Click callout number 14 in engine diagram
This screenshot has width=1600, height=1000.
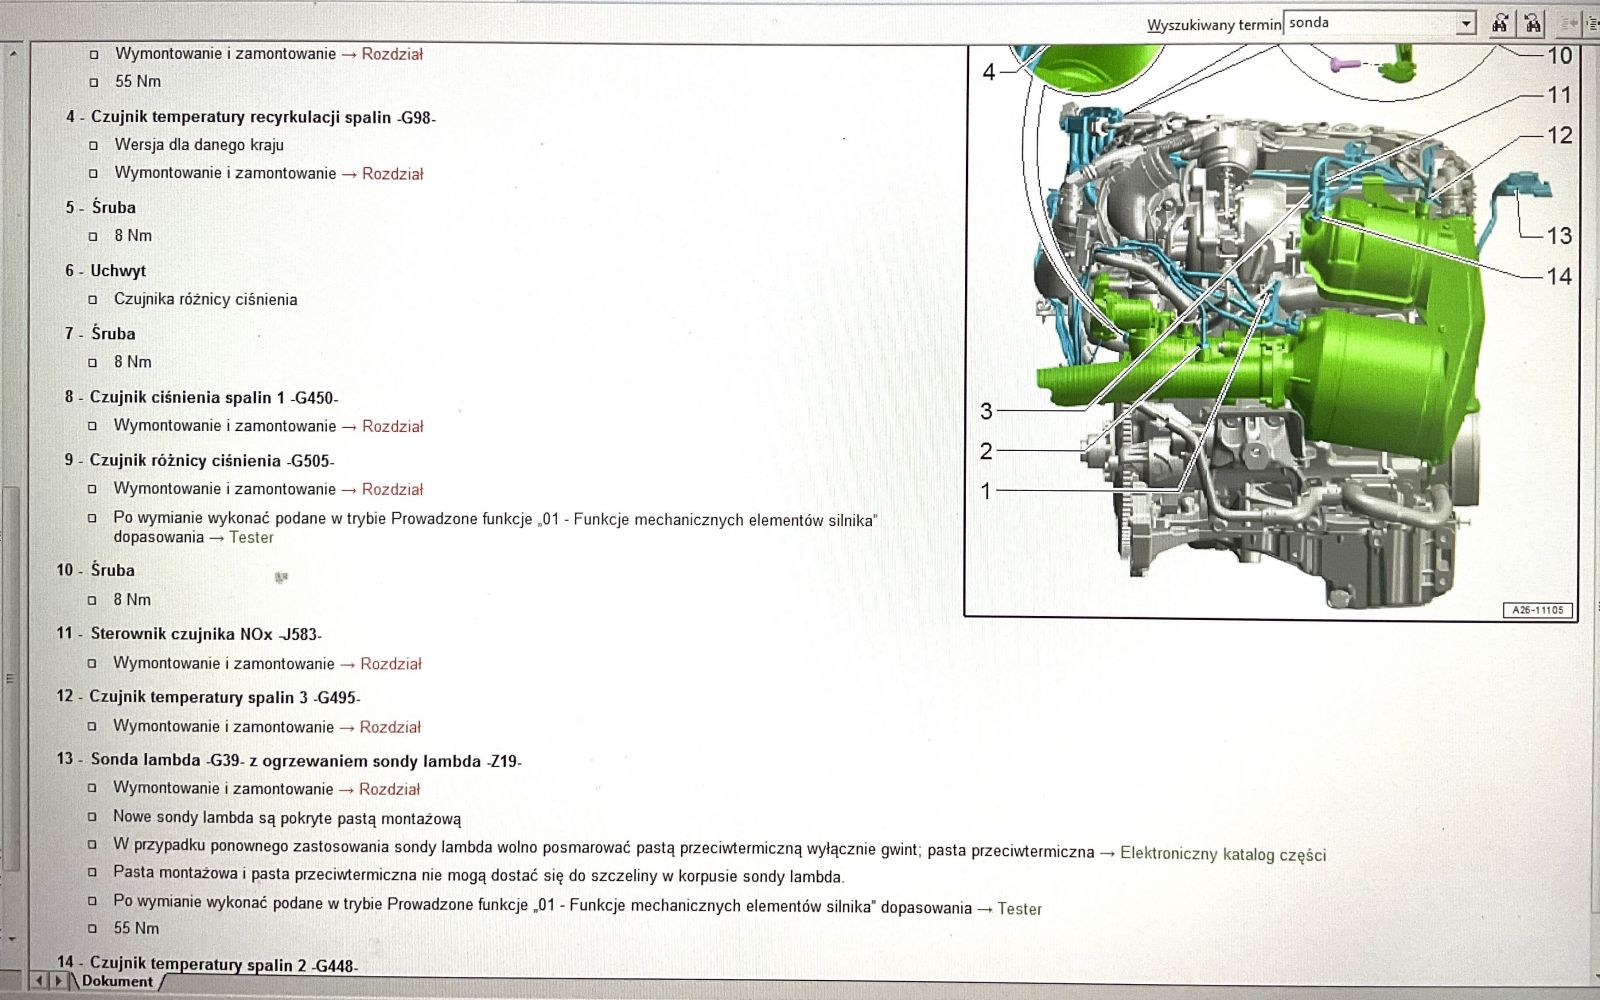(1560, 276)
